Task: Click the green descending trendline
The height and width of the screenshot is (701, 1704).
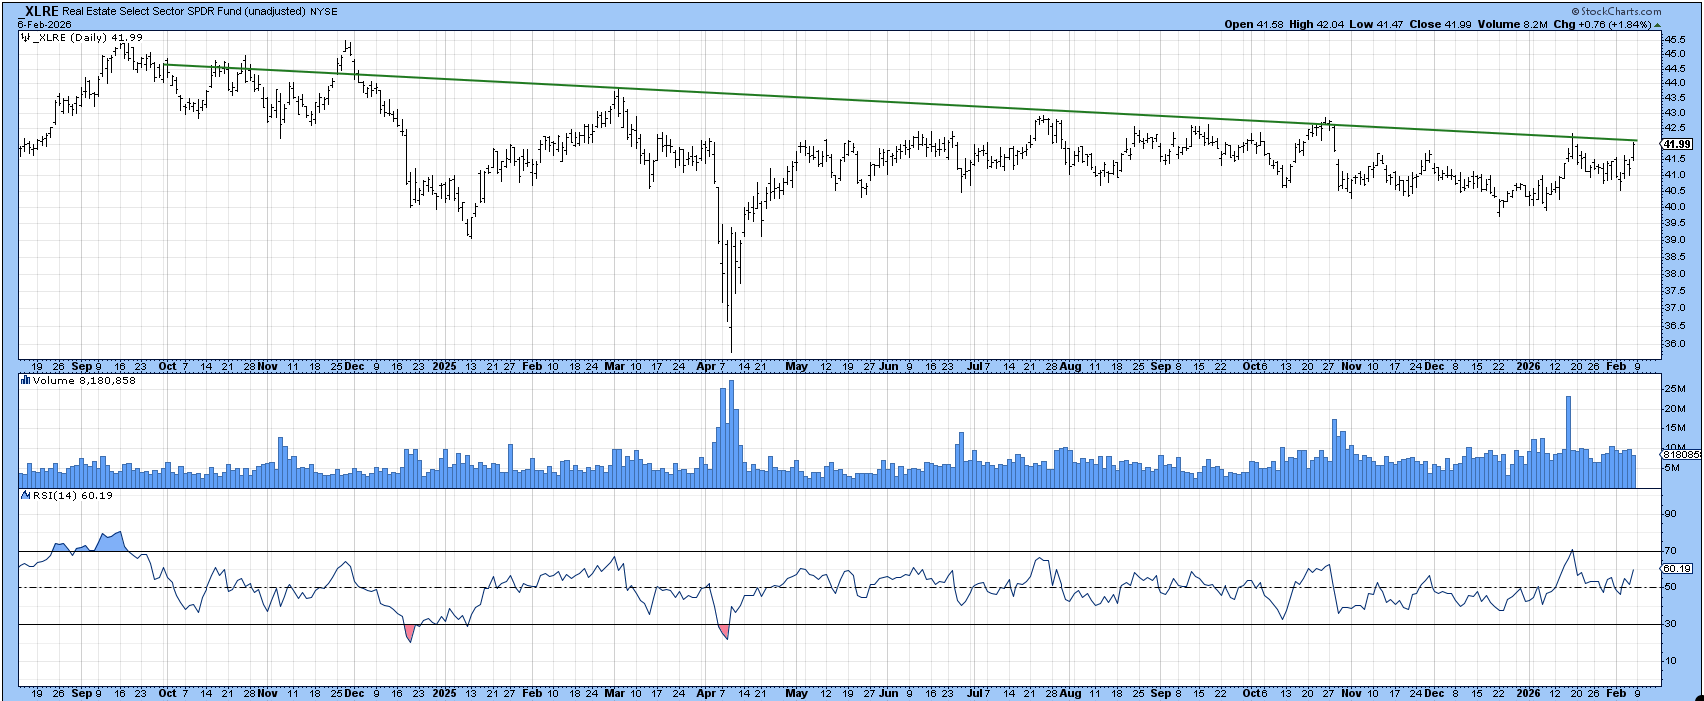Action: 900,102
